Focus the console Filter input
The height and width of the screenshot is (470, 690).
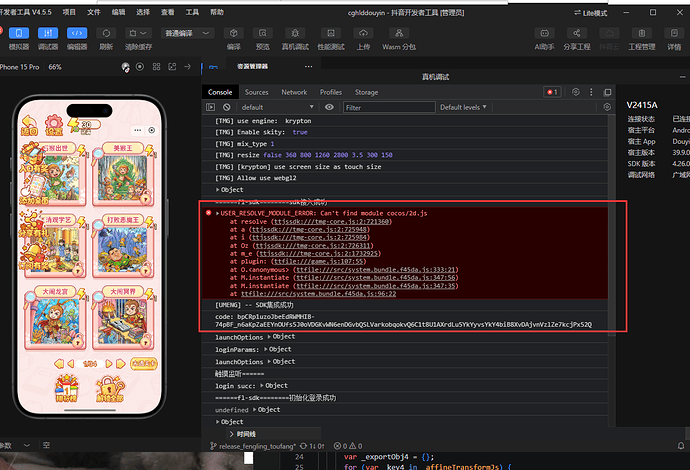tap(389, 107)
